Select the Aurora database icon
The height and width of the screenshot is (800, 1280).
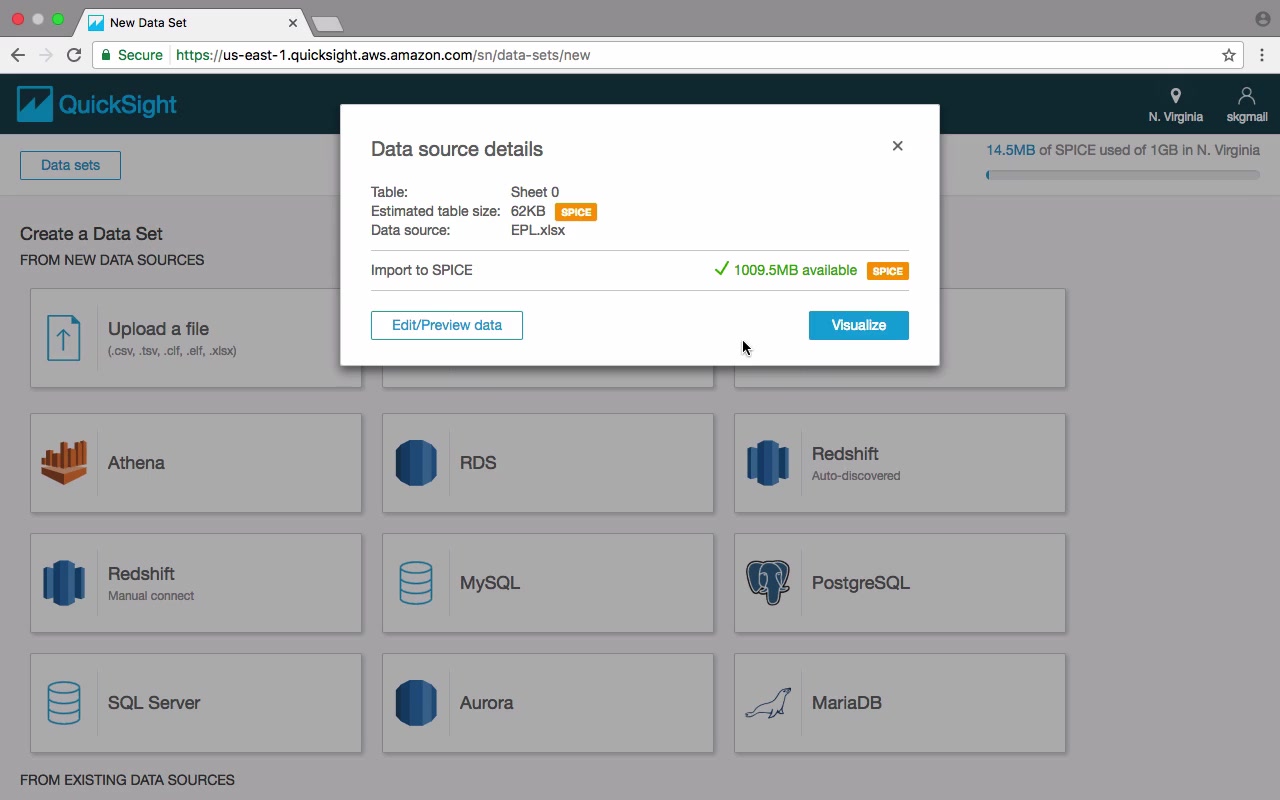click(x=416, y=703)
